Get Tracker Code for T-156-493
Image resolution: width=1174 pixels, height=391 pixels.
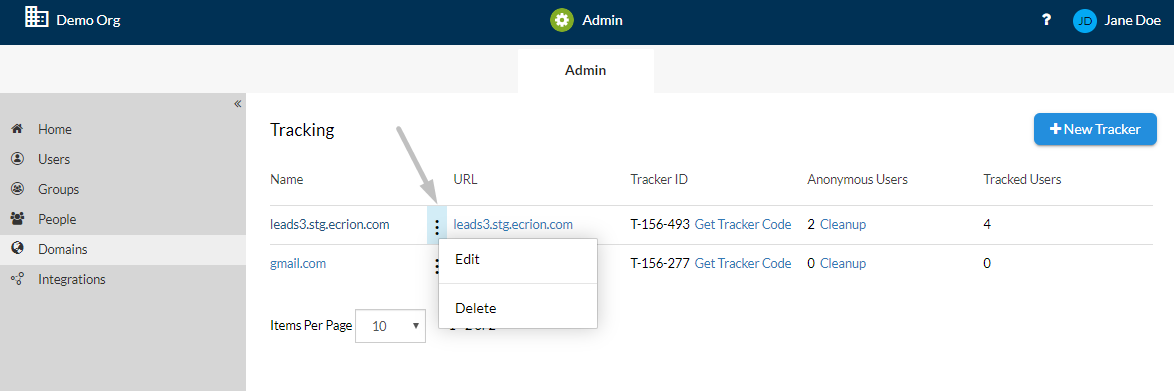pos(743,224)
